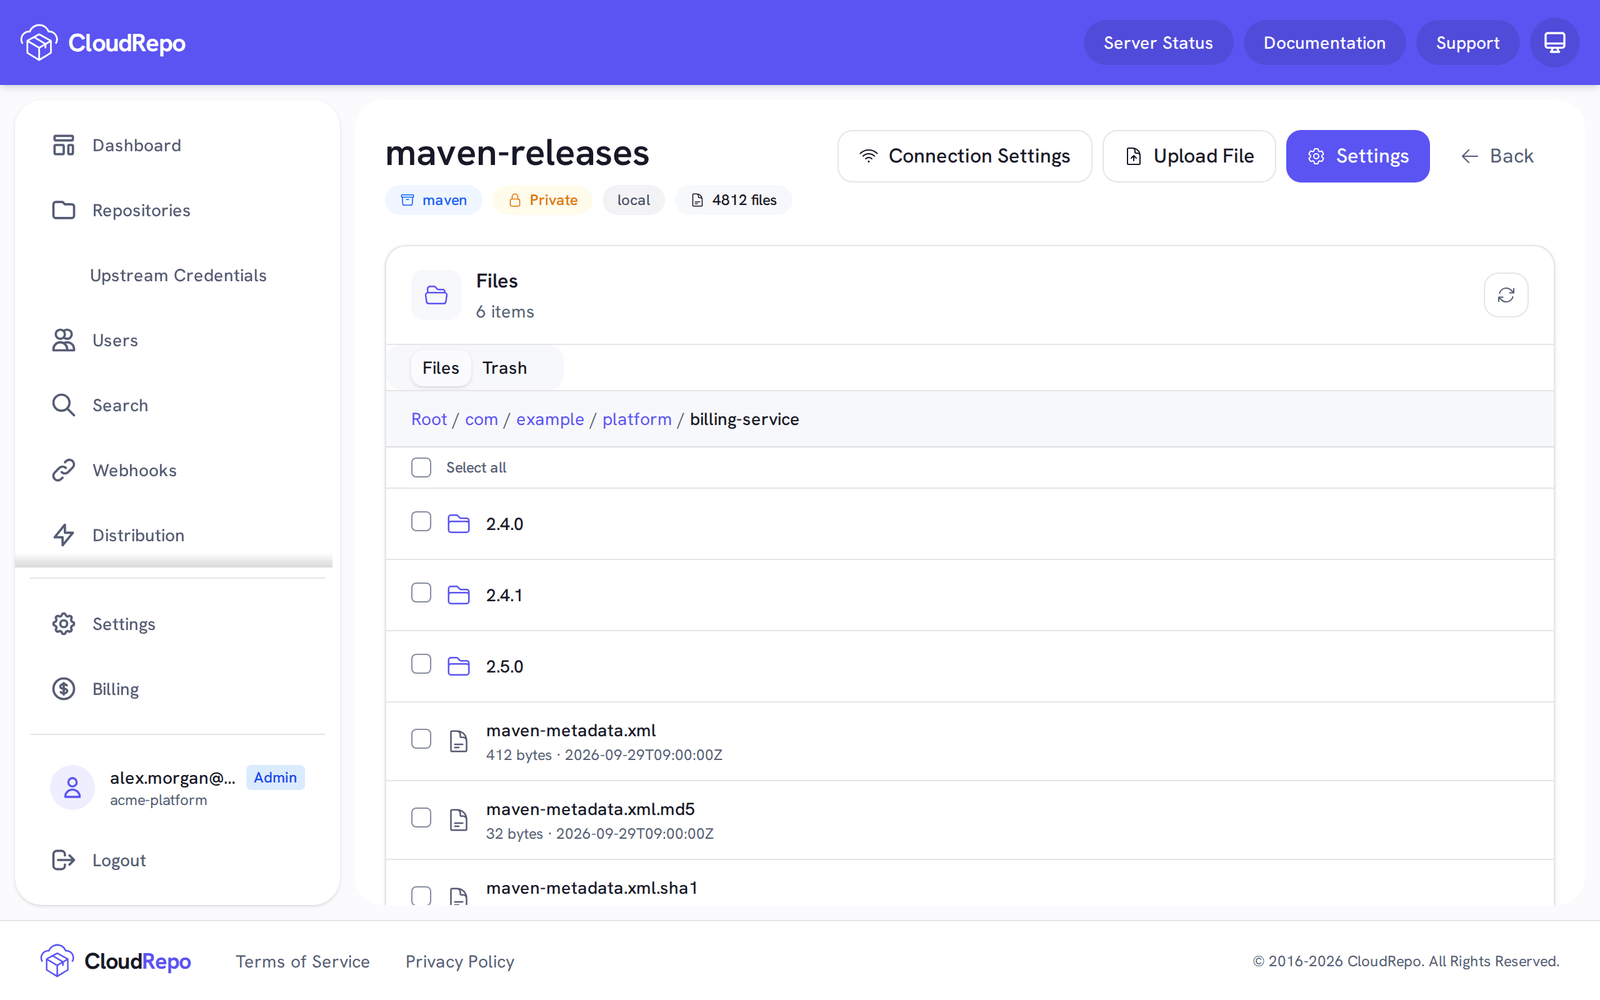Image resolution: width=1600 pixels, height=1000 pixels.
Task: Click the Logout arrow icon
Action: click(x=64, y=860)
